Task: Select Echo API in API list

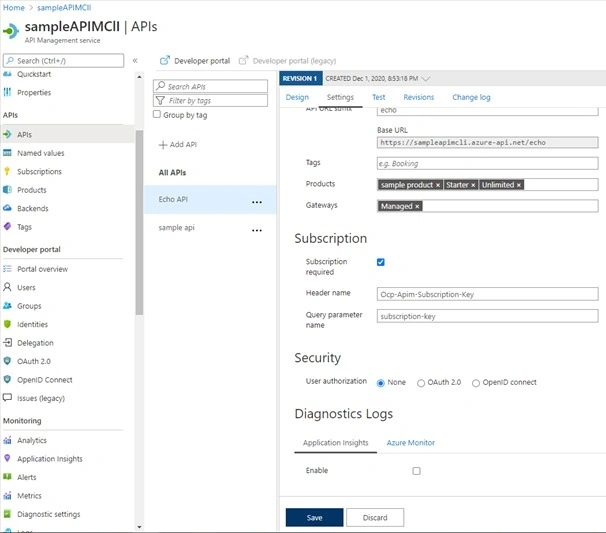Action: click(x=210, y=199)
